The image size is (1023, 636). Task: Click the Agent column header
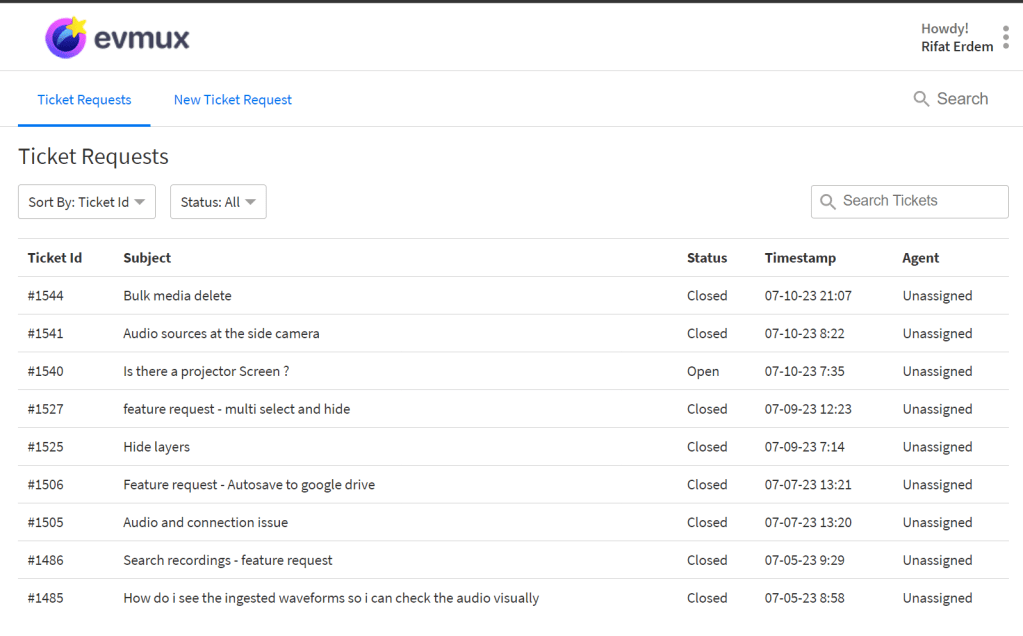click(x=920, y=258)
